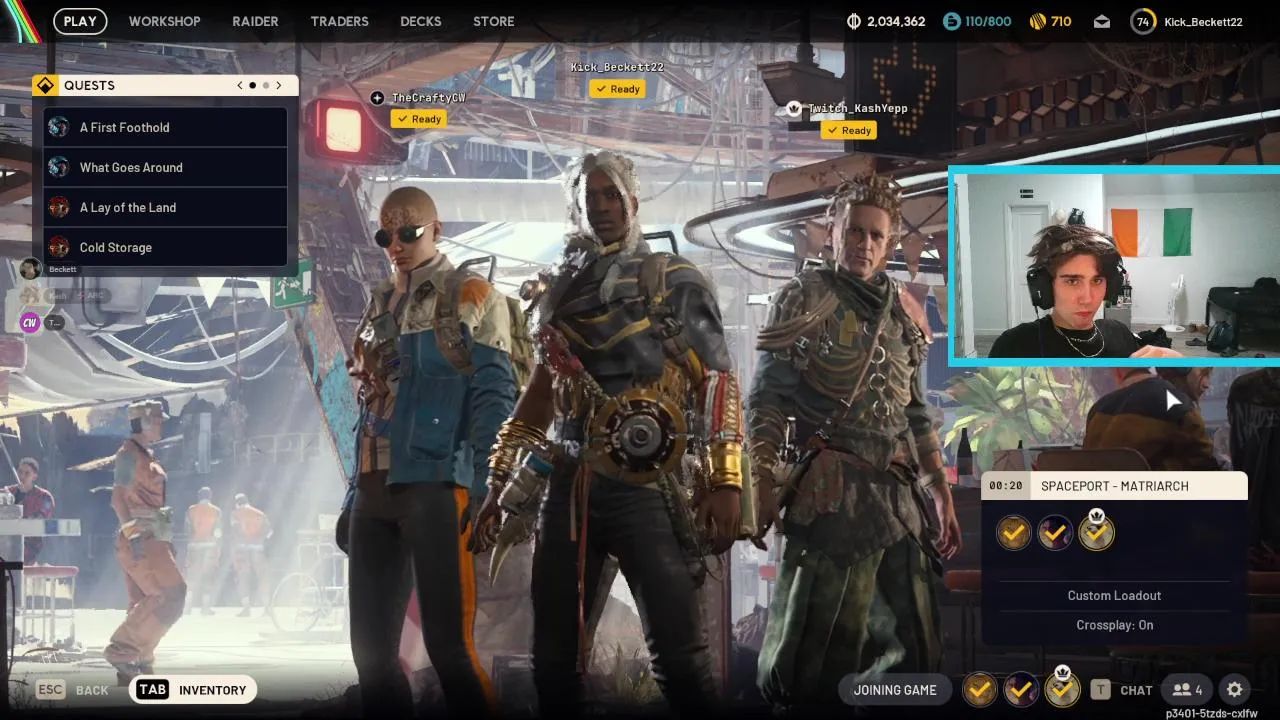Screen dimensions: 1280x720
Task: Open the What Goes Around quest
Action: tap(165, 167)
